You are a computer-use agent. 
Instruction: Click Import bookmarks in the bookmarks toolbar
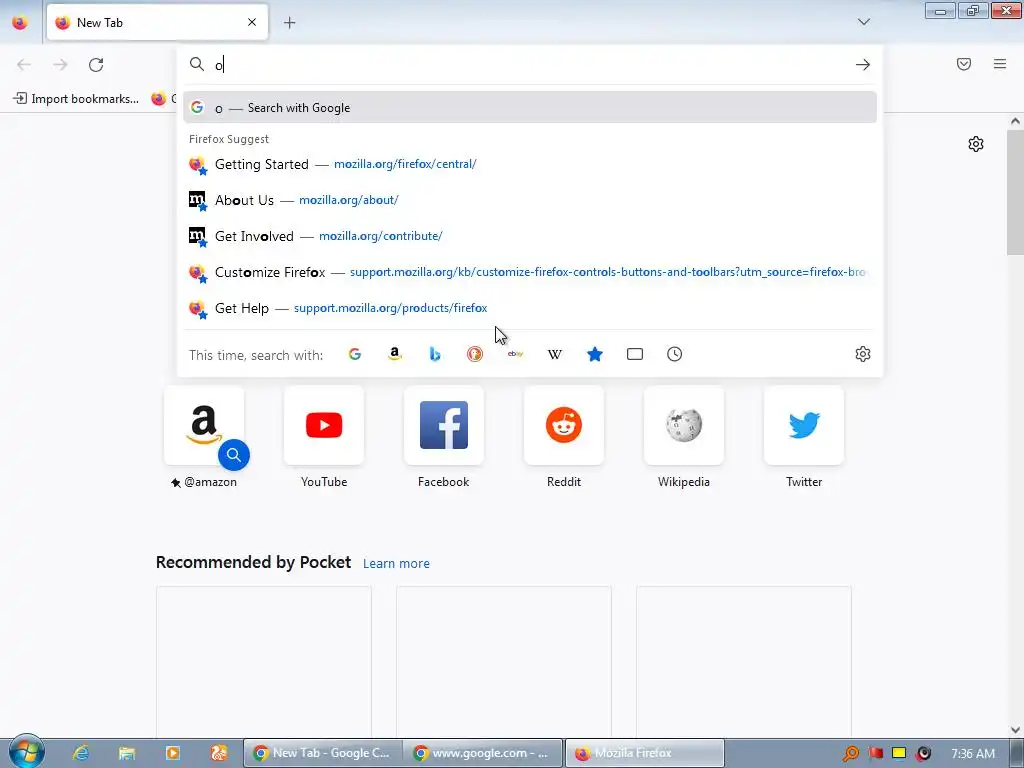76,99
